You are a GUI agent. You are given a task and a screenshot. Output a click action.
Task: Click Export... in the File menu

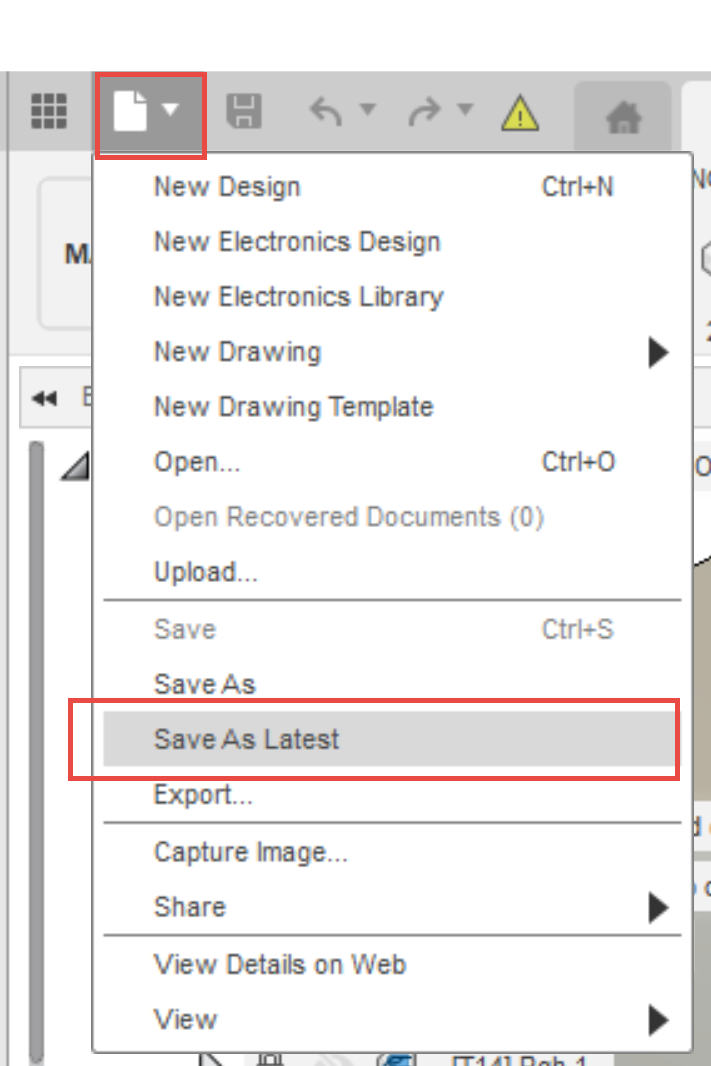pyautogui.click(x=203, y=796)
